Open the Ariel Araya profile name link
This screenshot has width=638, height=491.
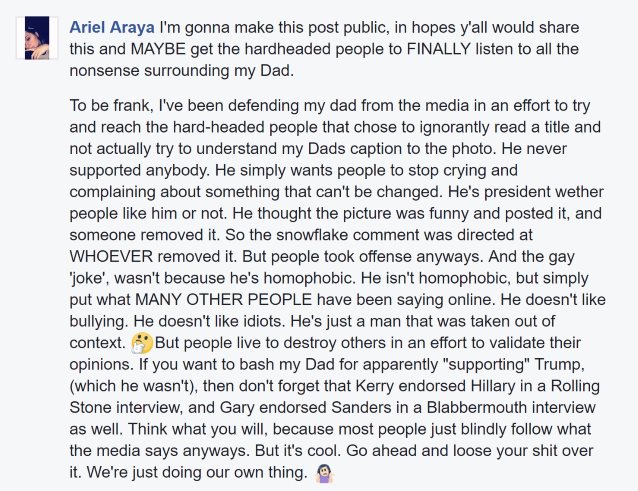click(112, 28)
